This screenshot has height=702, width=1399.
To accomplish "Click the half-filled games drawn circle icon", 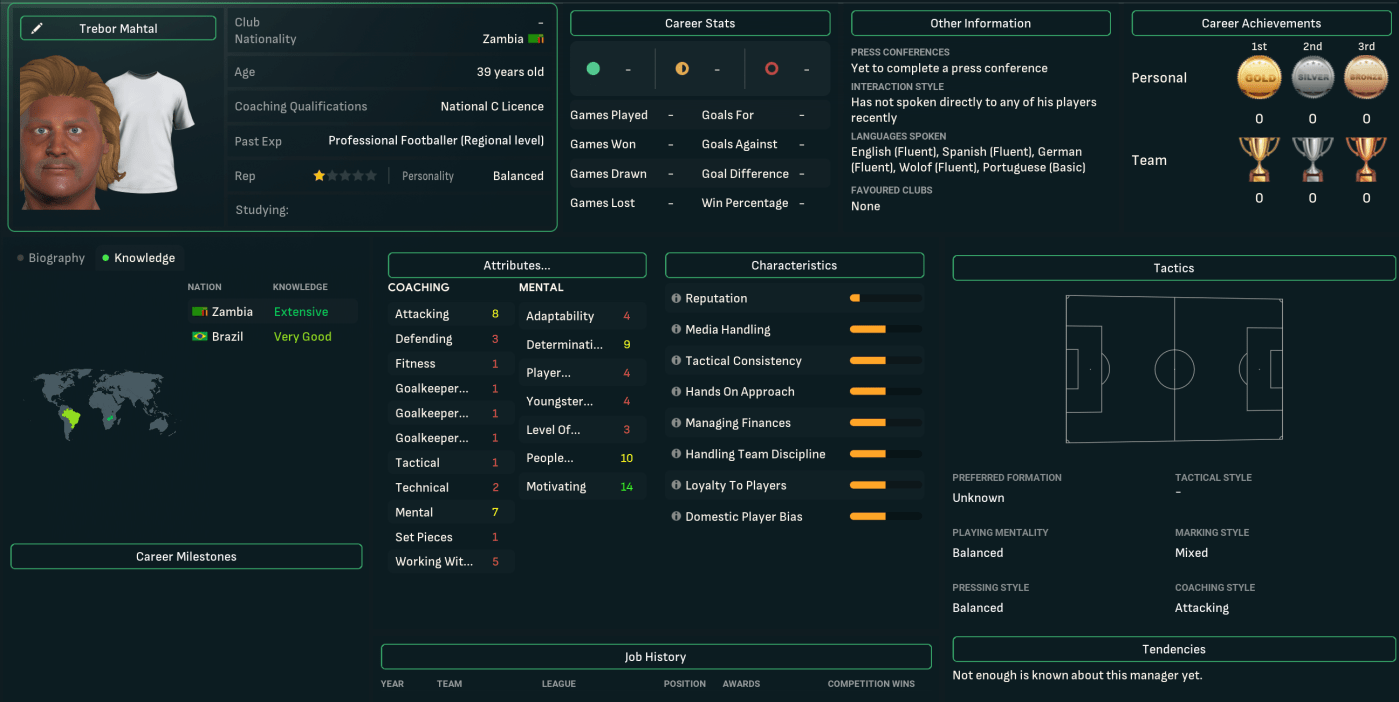I will 682,69.
